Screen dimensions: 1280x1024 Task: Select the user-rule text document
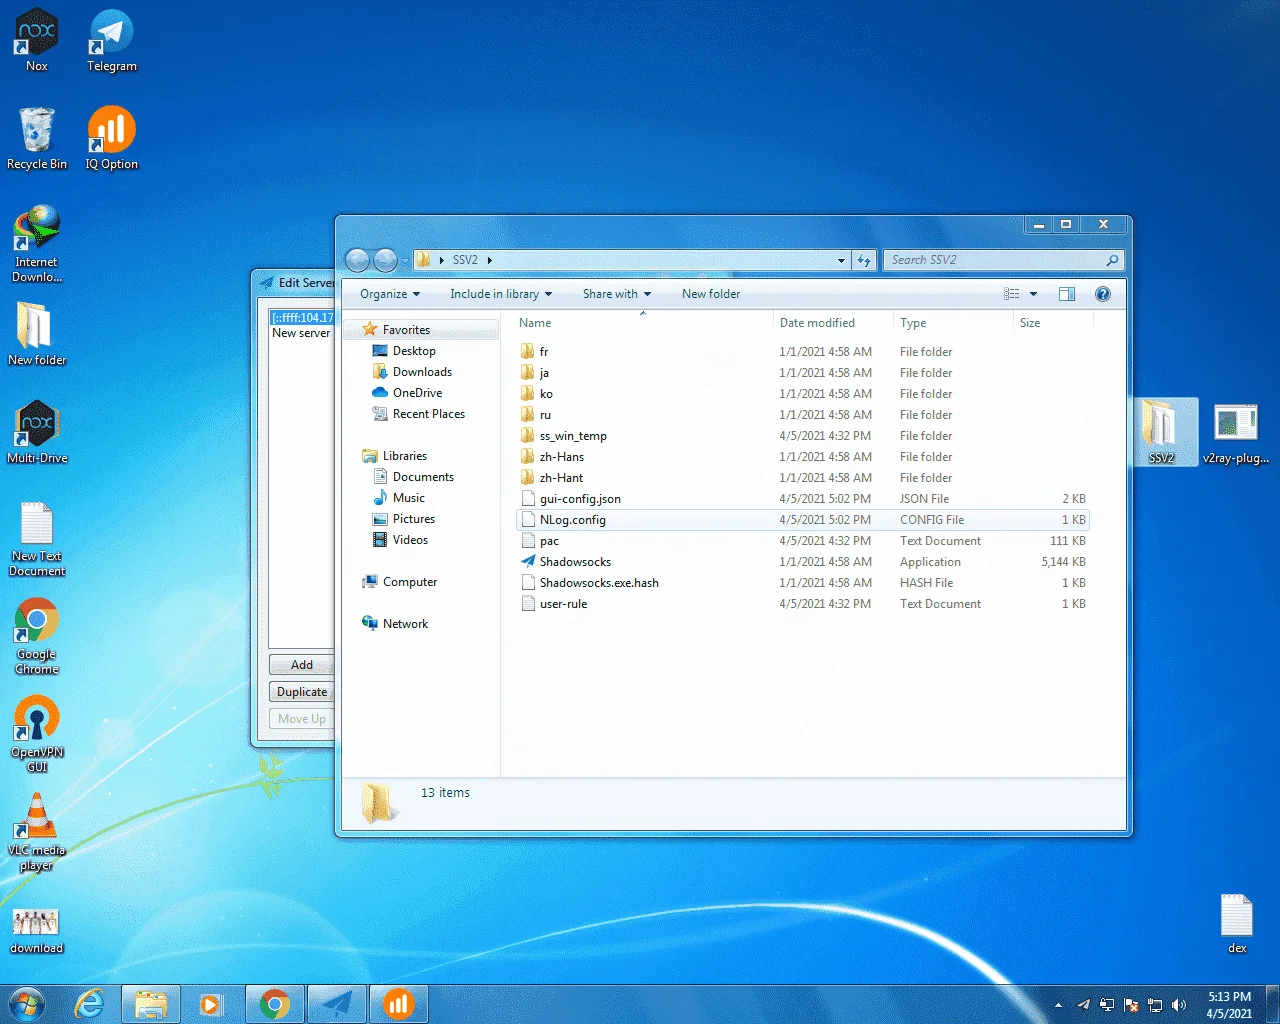[x=802, y=604]
